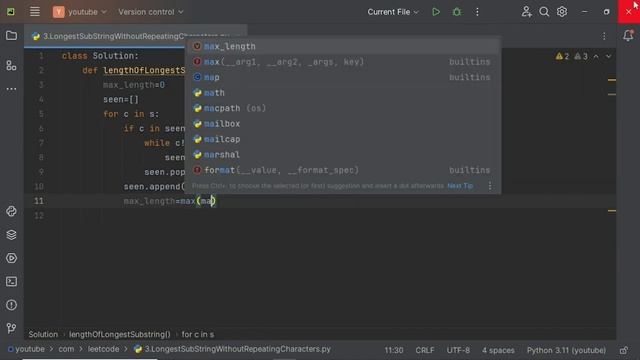Viewport: 640px width, 360px height.
Task: Go to next highlighted error arrow
Action: click(609, 56)
